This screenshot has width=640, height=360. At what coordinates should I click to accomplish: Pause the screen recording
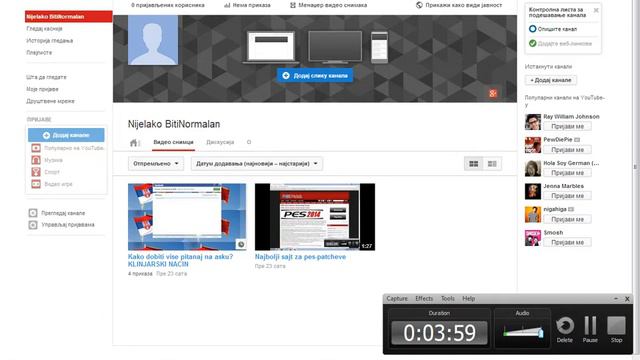coord(590,326)
